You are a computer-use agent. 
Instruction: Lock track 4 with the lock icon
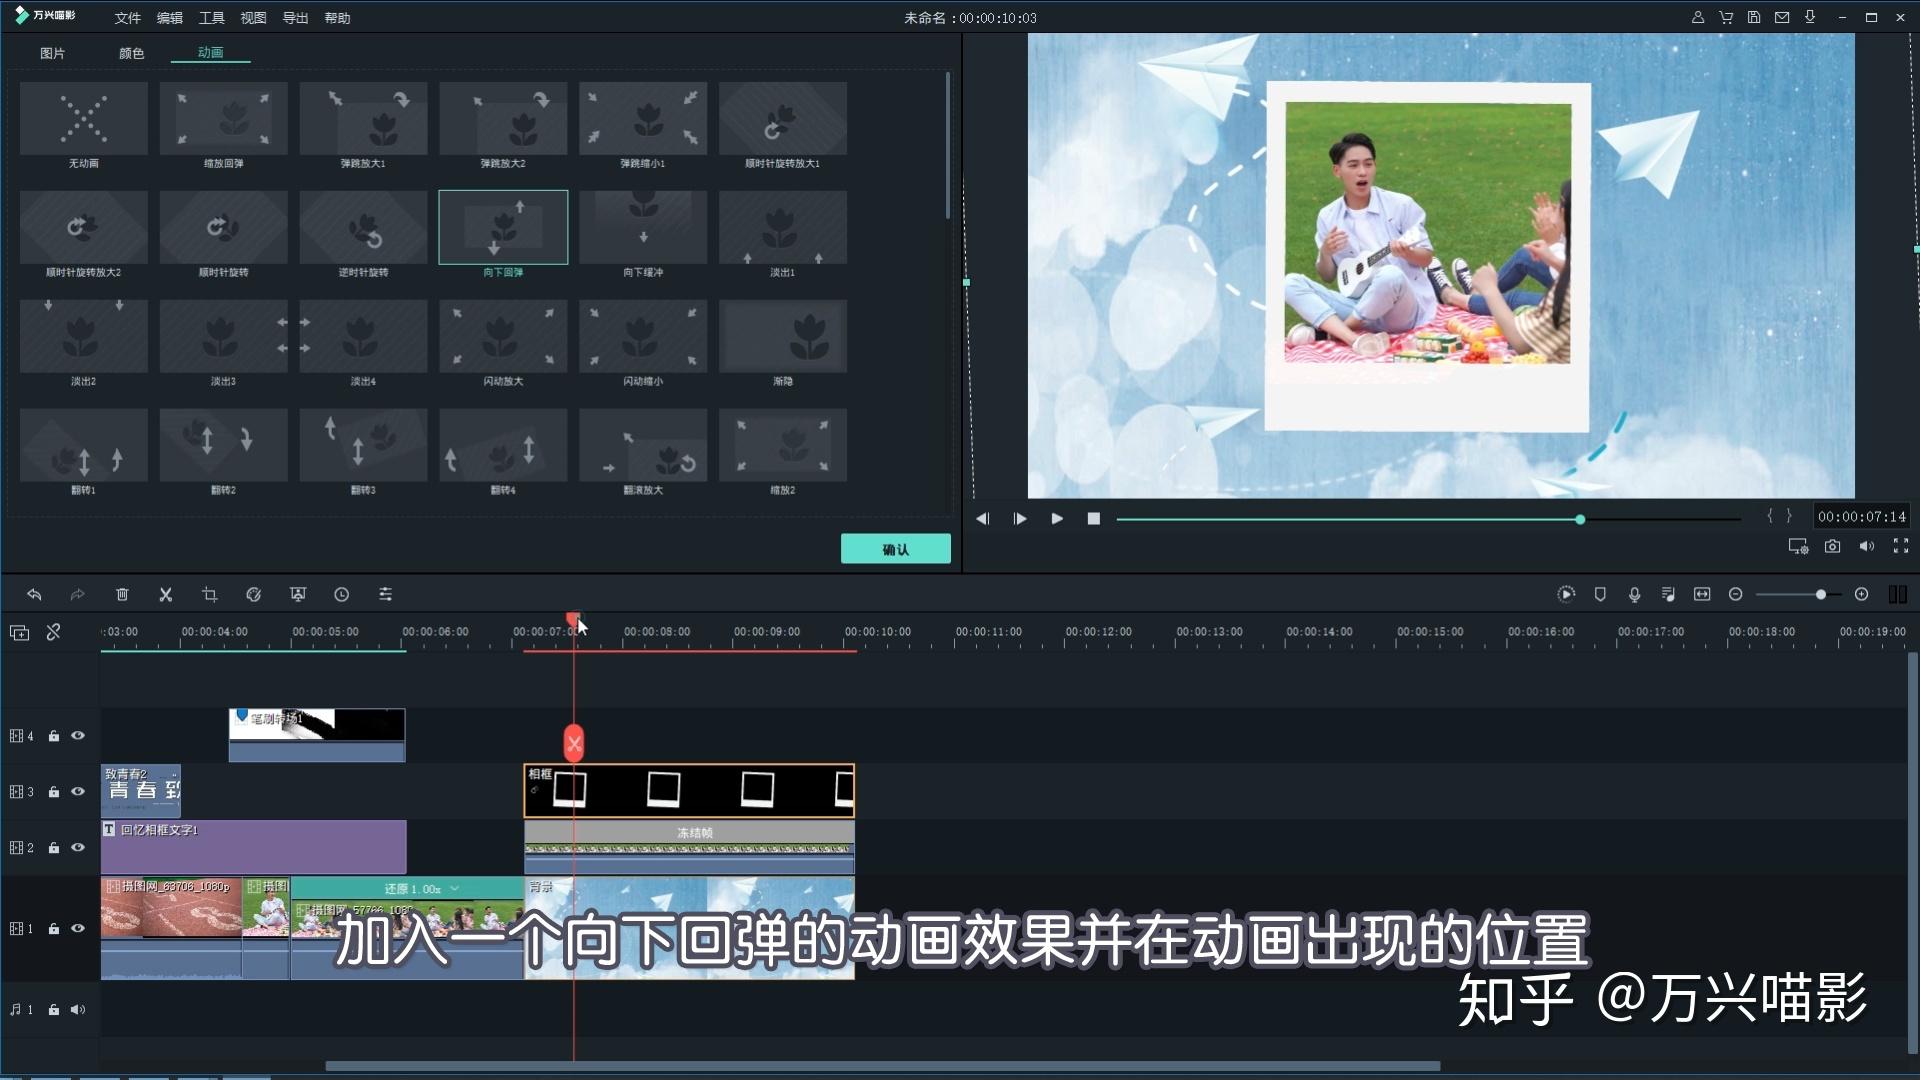point(53,735)
